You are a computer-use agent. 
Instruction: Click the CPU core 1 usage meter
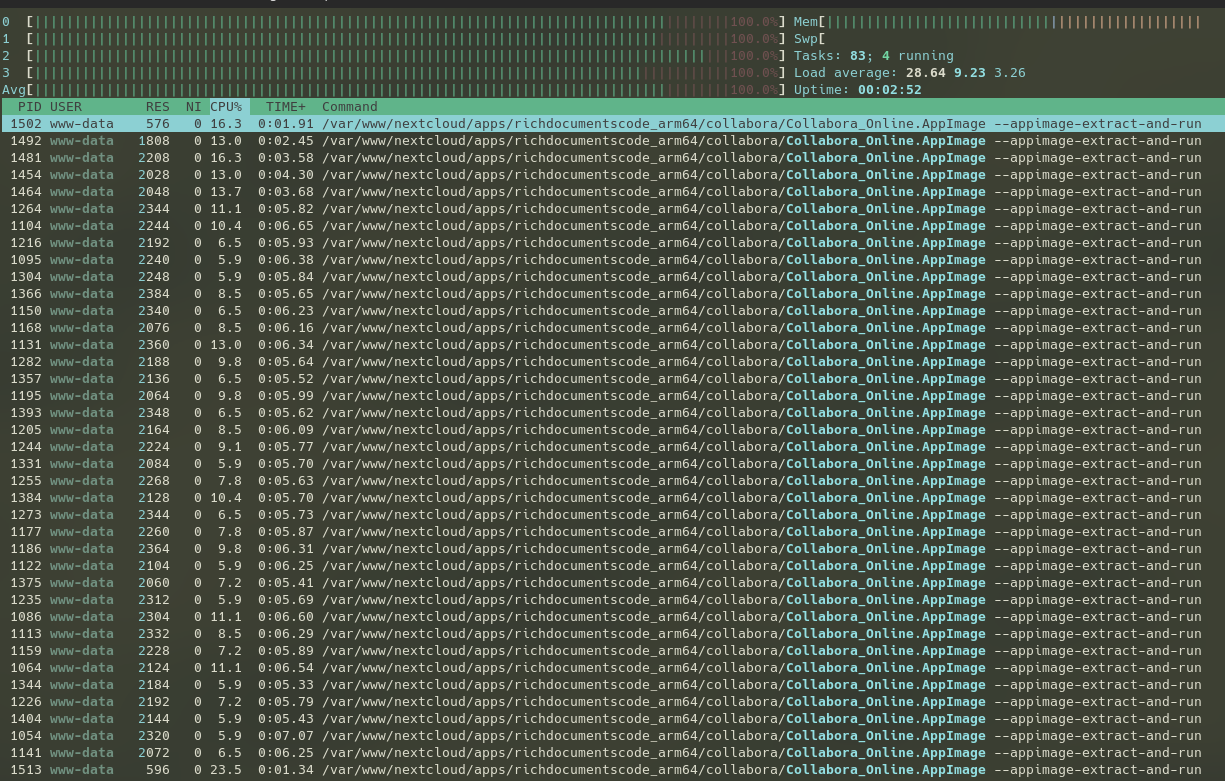(400, 38)
